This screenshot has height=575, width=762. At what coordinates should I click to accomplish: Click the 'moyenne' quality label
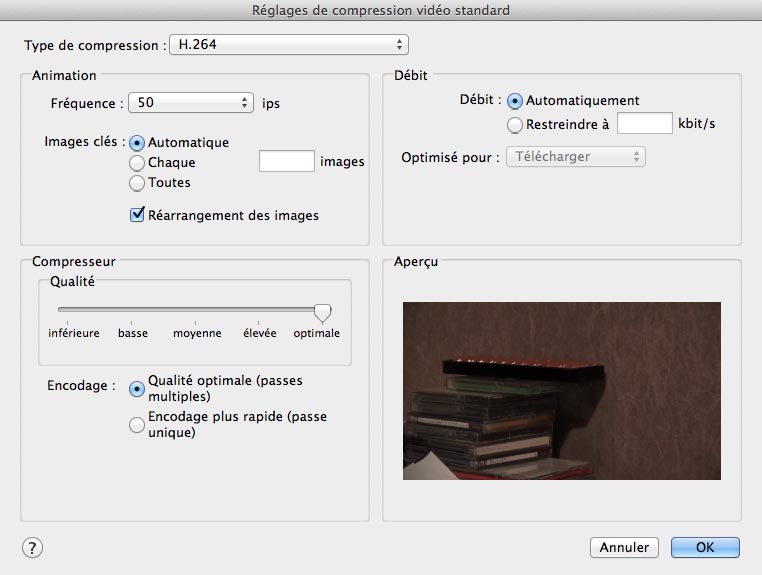tap(197, 333)
